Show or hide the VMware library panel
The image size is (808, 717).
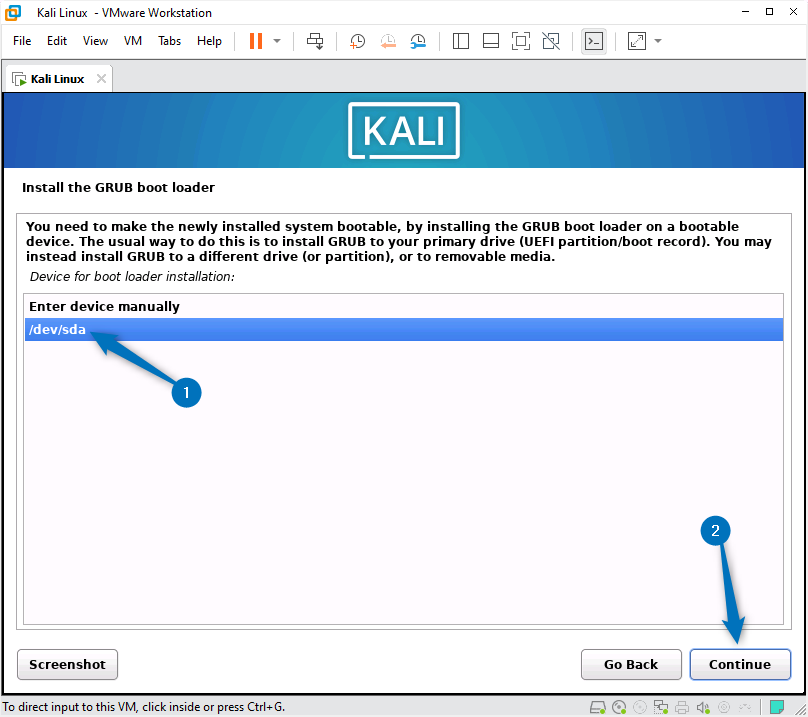(x=460, y=41)
